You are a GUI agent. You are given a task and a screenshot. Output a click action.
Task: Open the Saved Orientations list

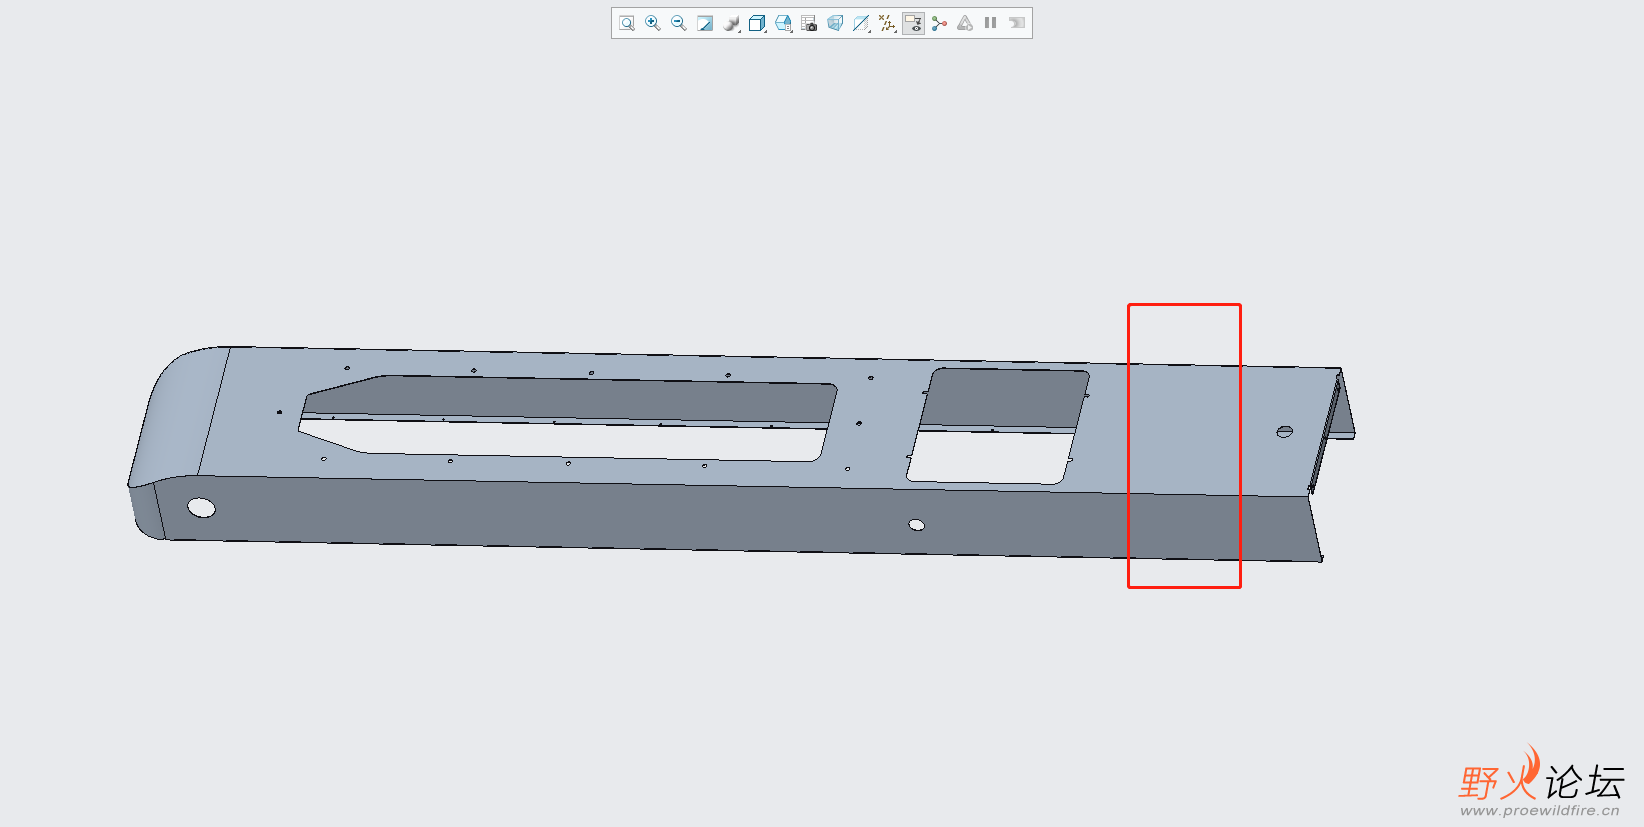click(783, 23)
